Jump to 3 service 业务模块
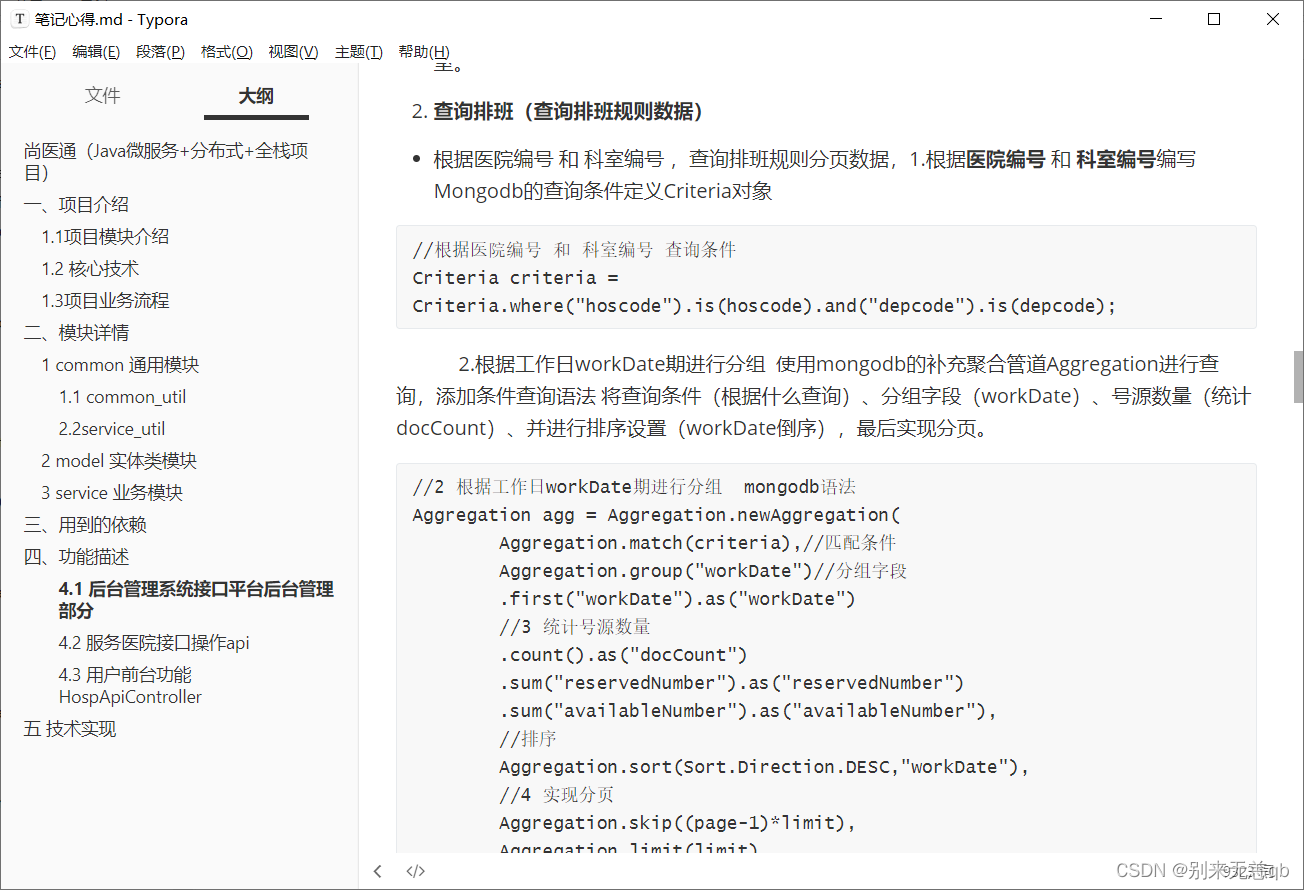The height and width of the screenshot is (890, 1304). [x=112, y=493]
